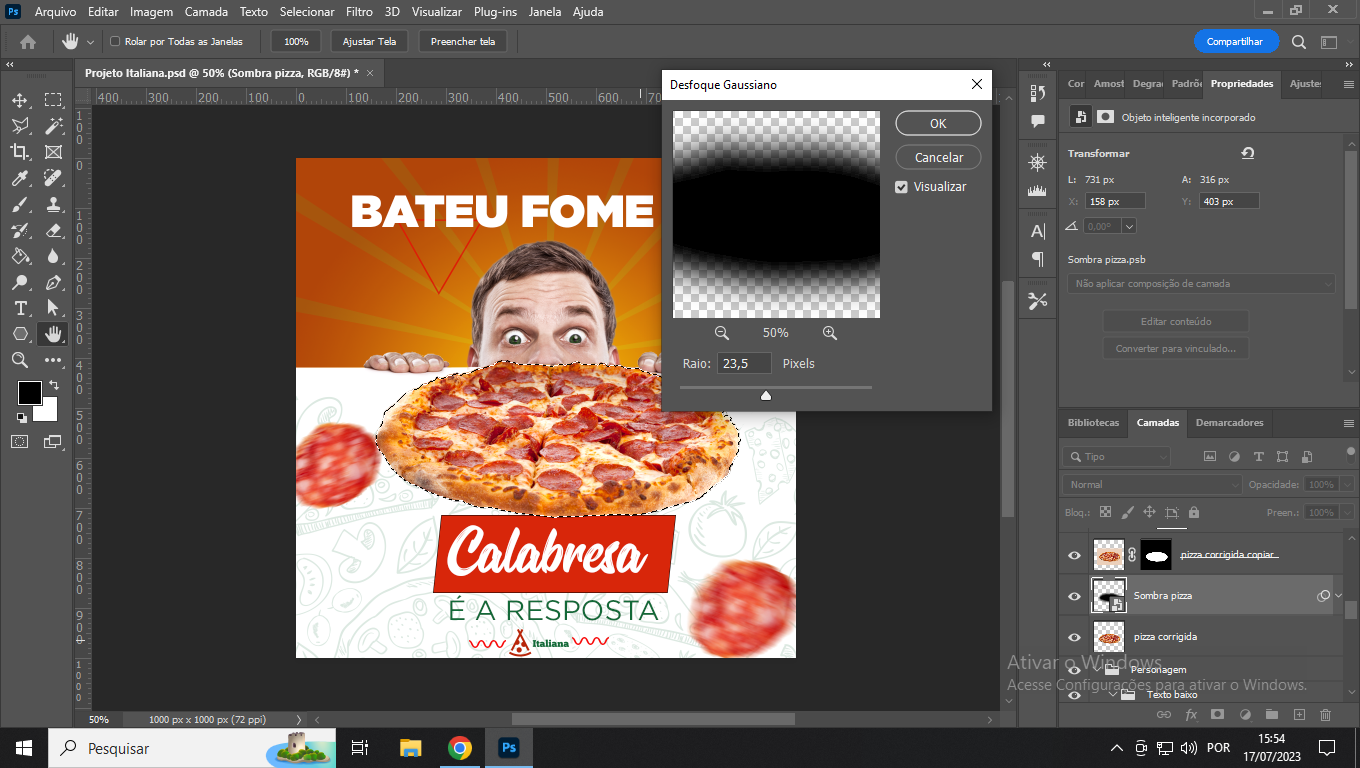Screen dimensions: 1360x768
Task: Swap foreground and background colors
Action: point(52,385)
